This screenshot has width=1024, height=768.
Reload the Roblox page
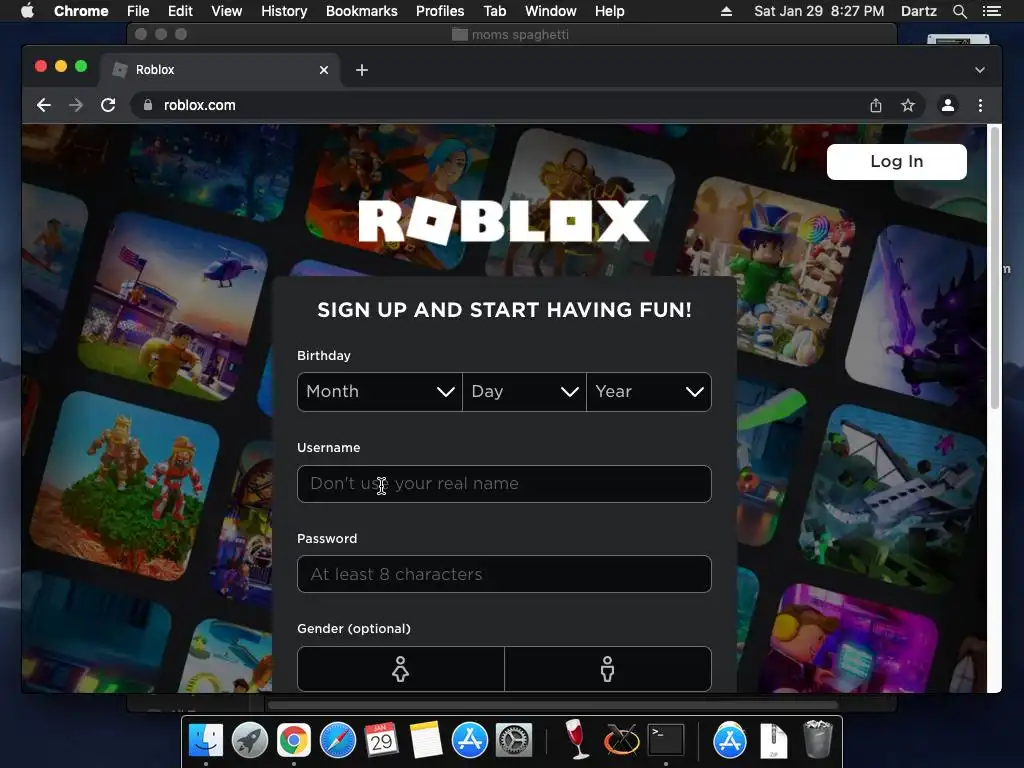pyautogui.click(x=108, y=105)
